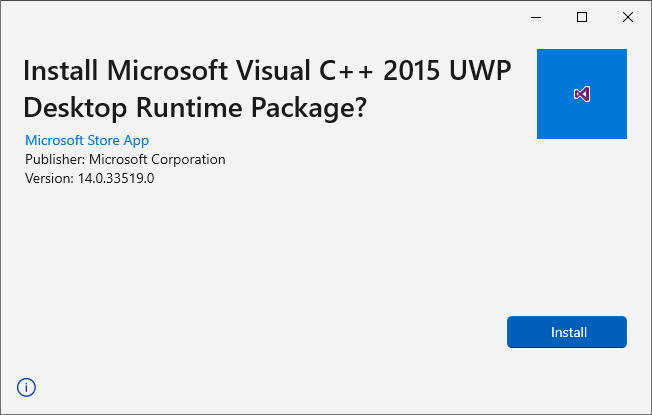Click the purple infinity logo on tile

coord(582,94)
